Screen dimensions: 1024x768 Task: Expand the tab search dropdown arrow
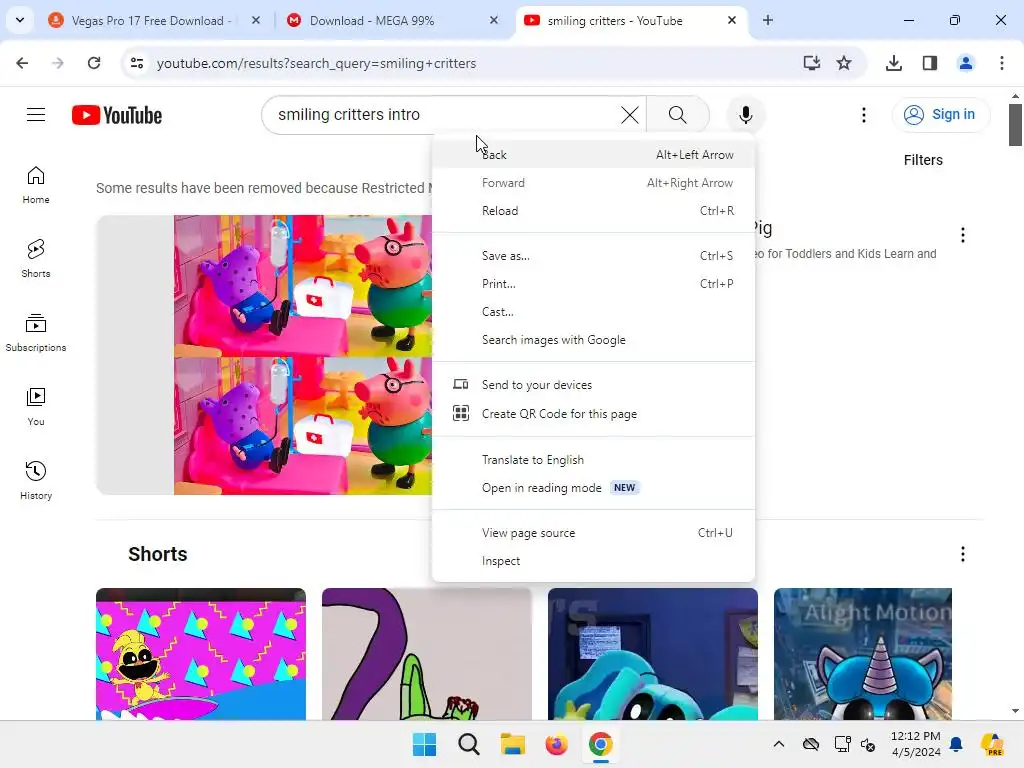(x=20, y=20)
